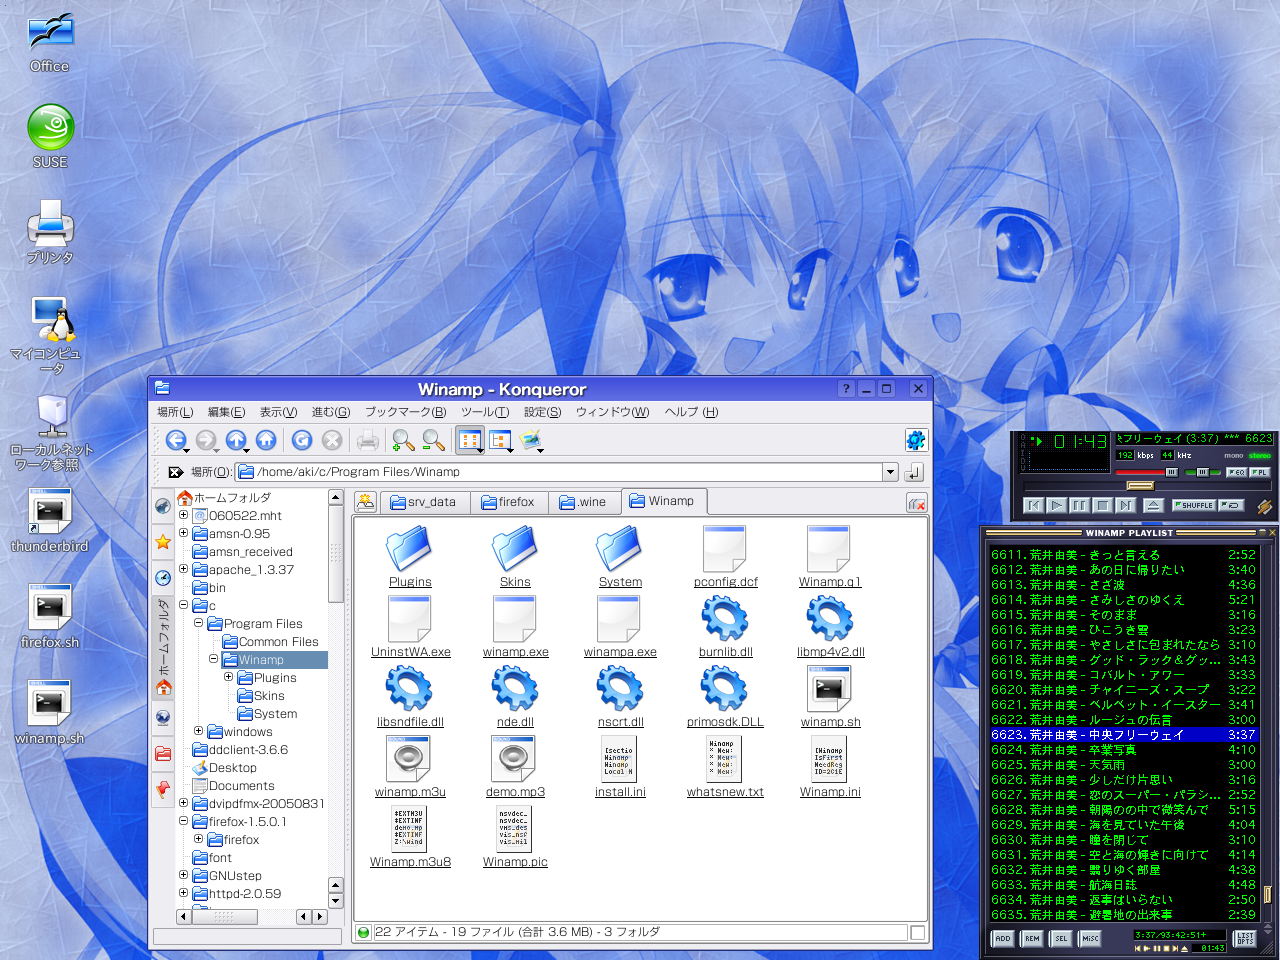The width and height of the screenshot is (1280, 960).
Task: Collapse the firefox-1.5.0.1 tree node
Action: [x=183, y=821]
